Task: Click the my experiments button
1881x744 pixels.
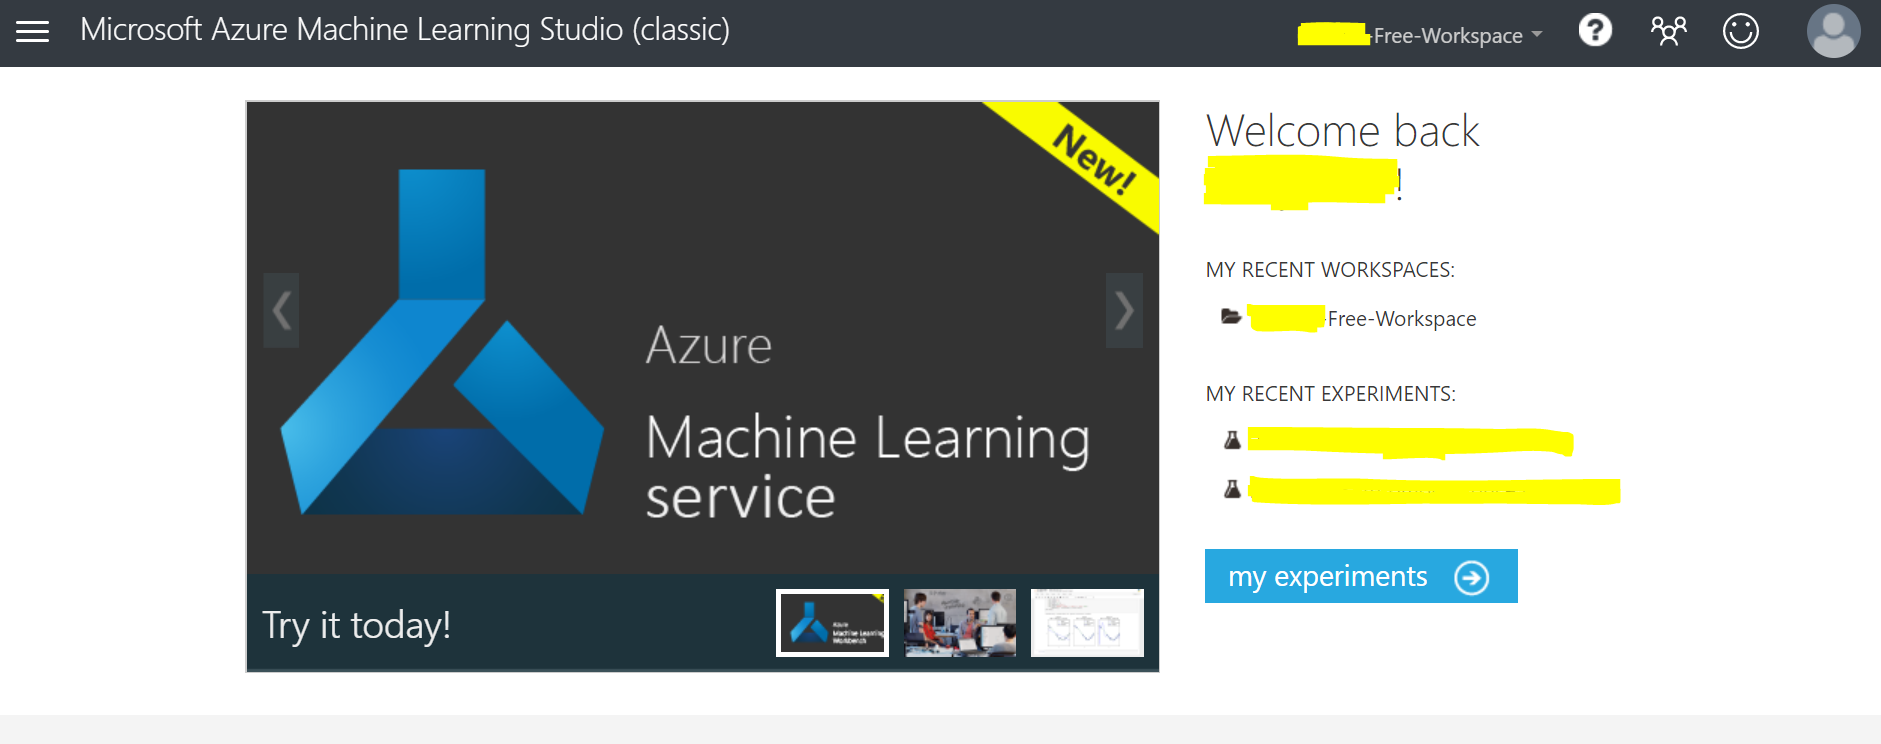Action: 1361,576
